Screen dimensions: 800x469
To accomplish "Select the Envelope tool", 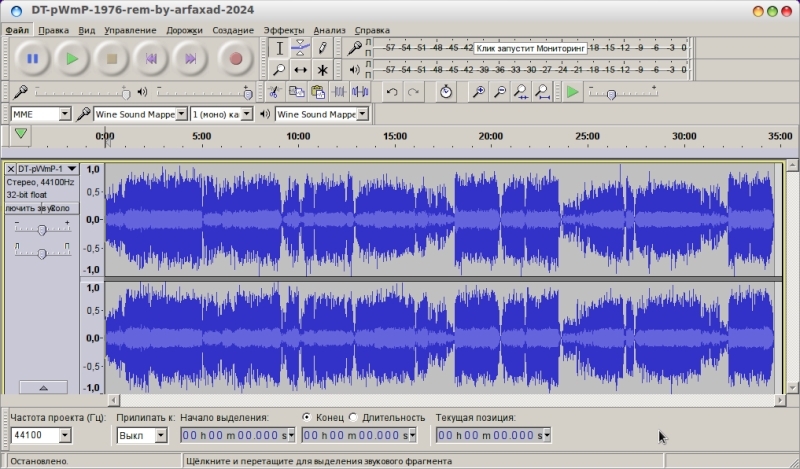I will pos(301,48).
